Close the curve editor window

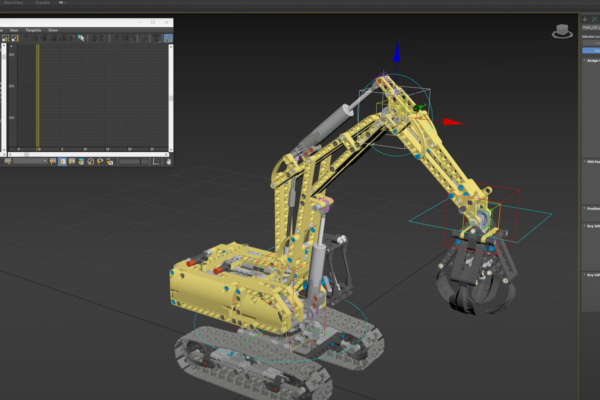pos(166,23)
